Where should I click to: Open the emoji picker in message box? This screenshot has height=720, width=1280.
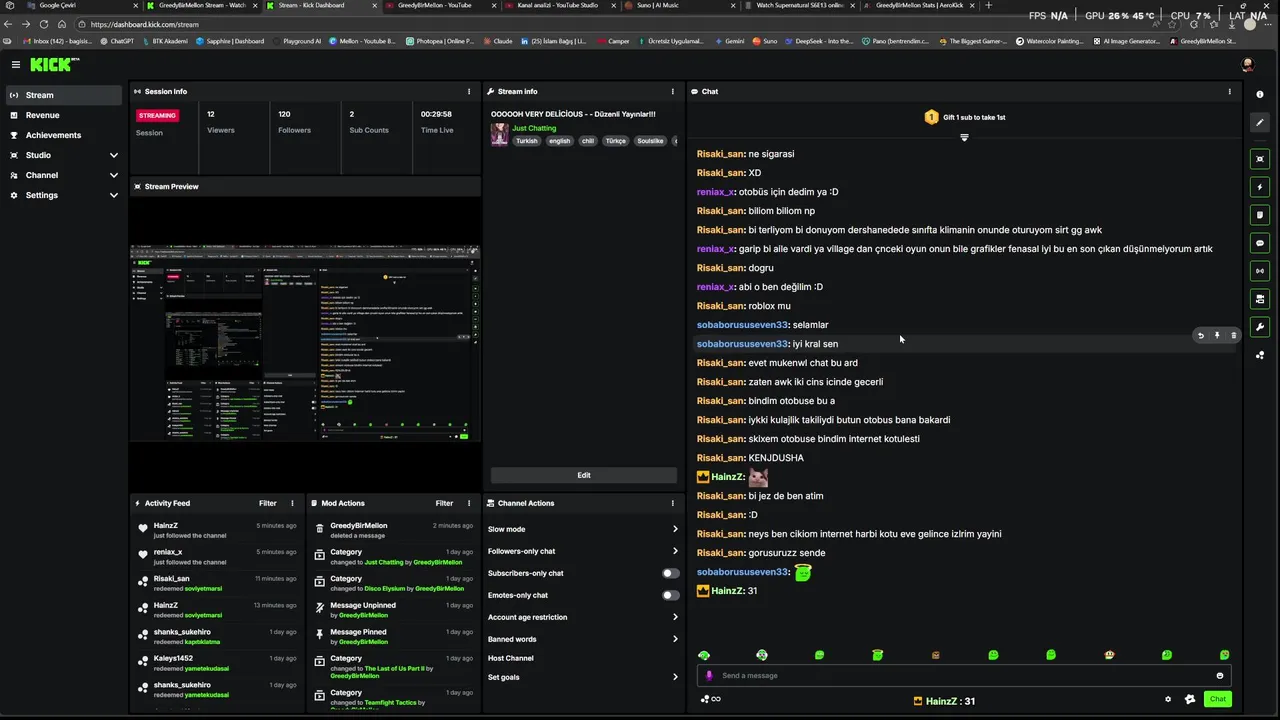pos(1219,675)
